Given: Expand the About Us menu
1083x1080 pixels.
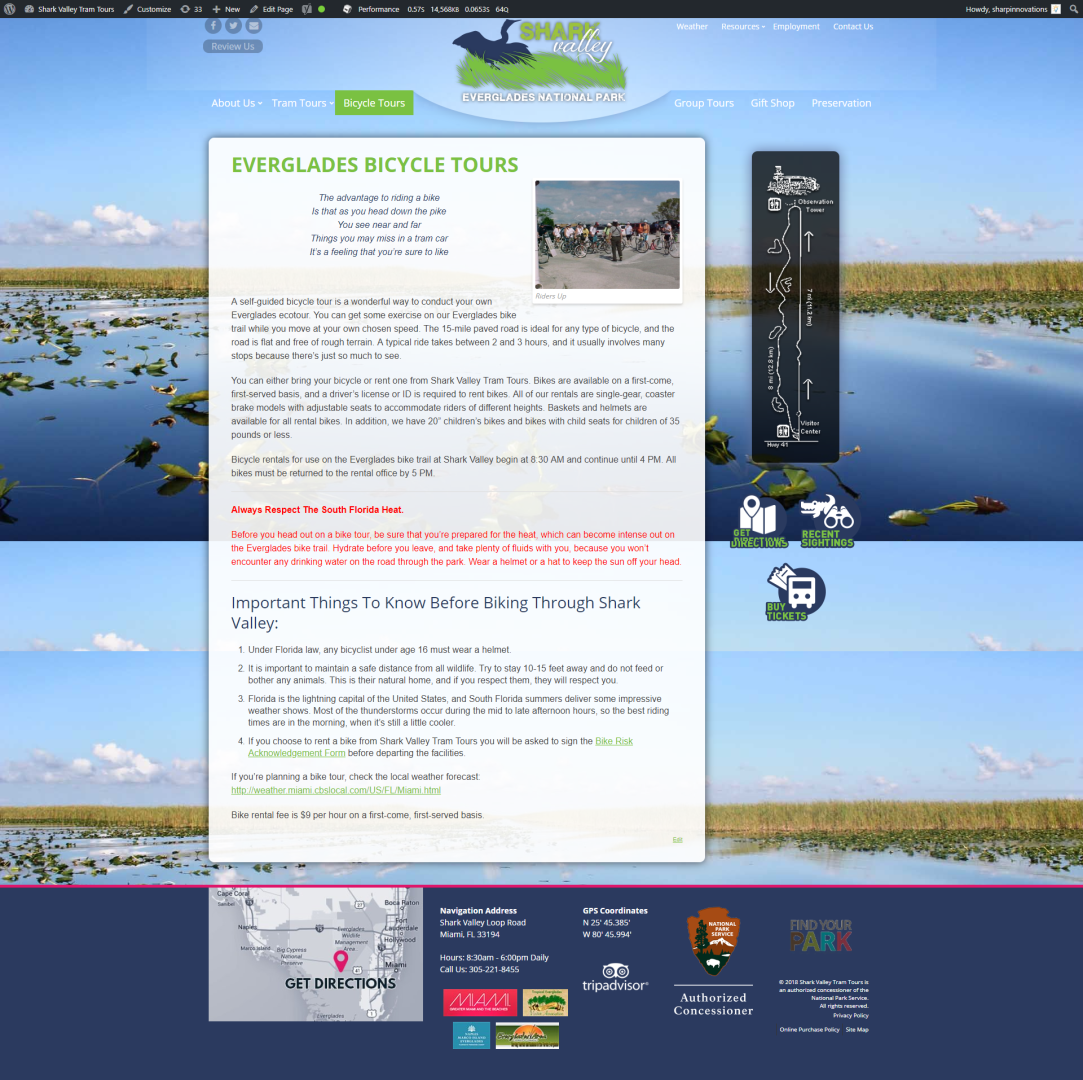Looking at the screenshot, I should click(x=236, y=103).
